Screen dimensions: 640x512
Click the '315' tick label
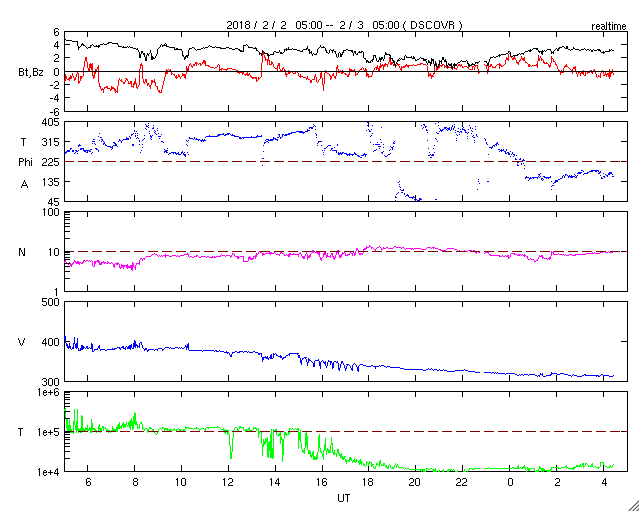pos(51,142)
